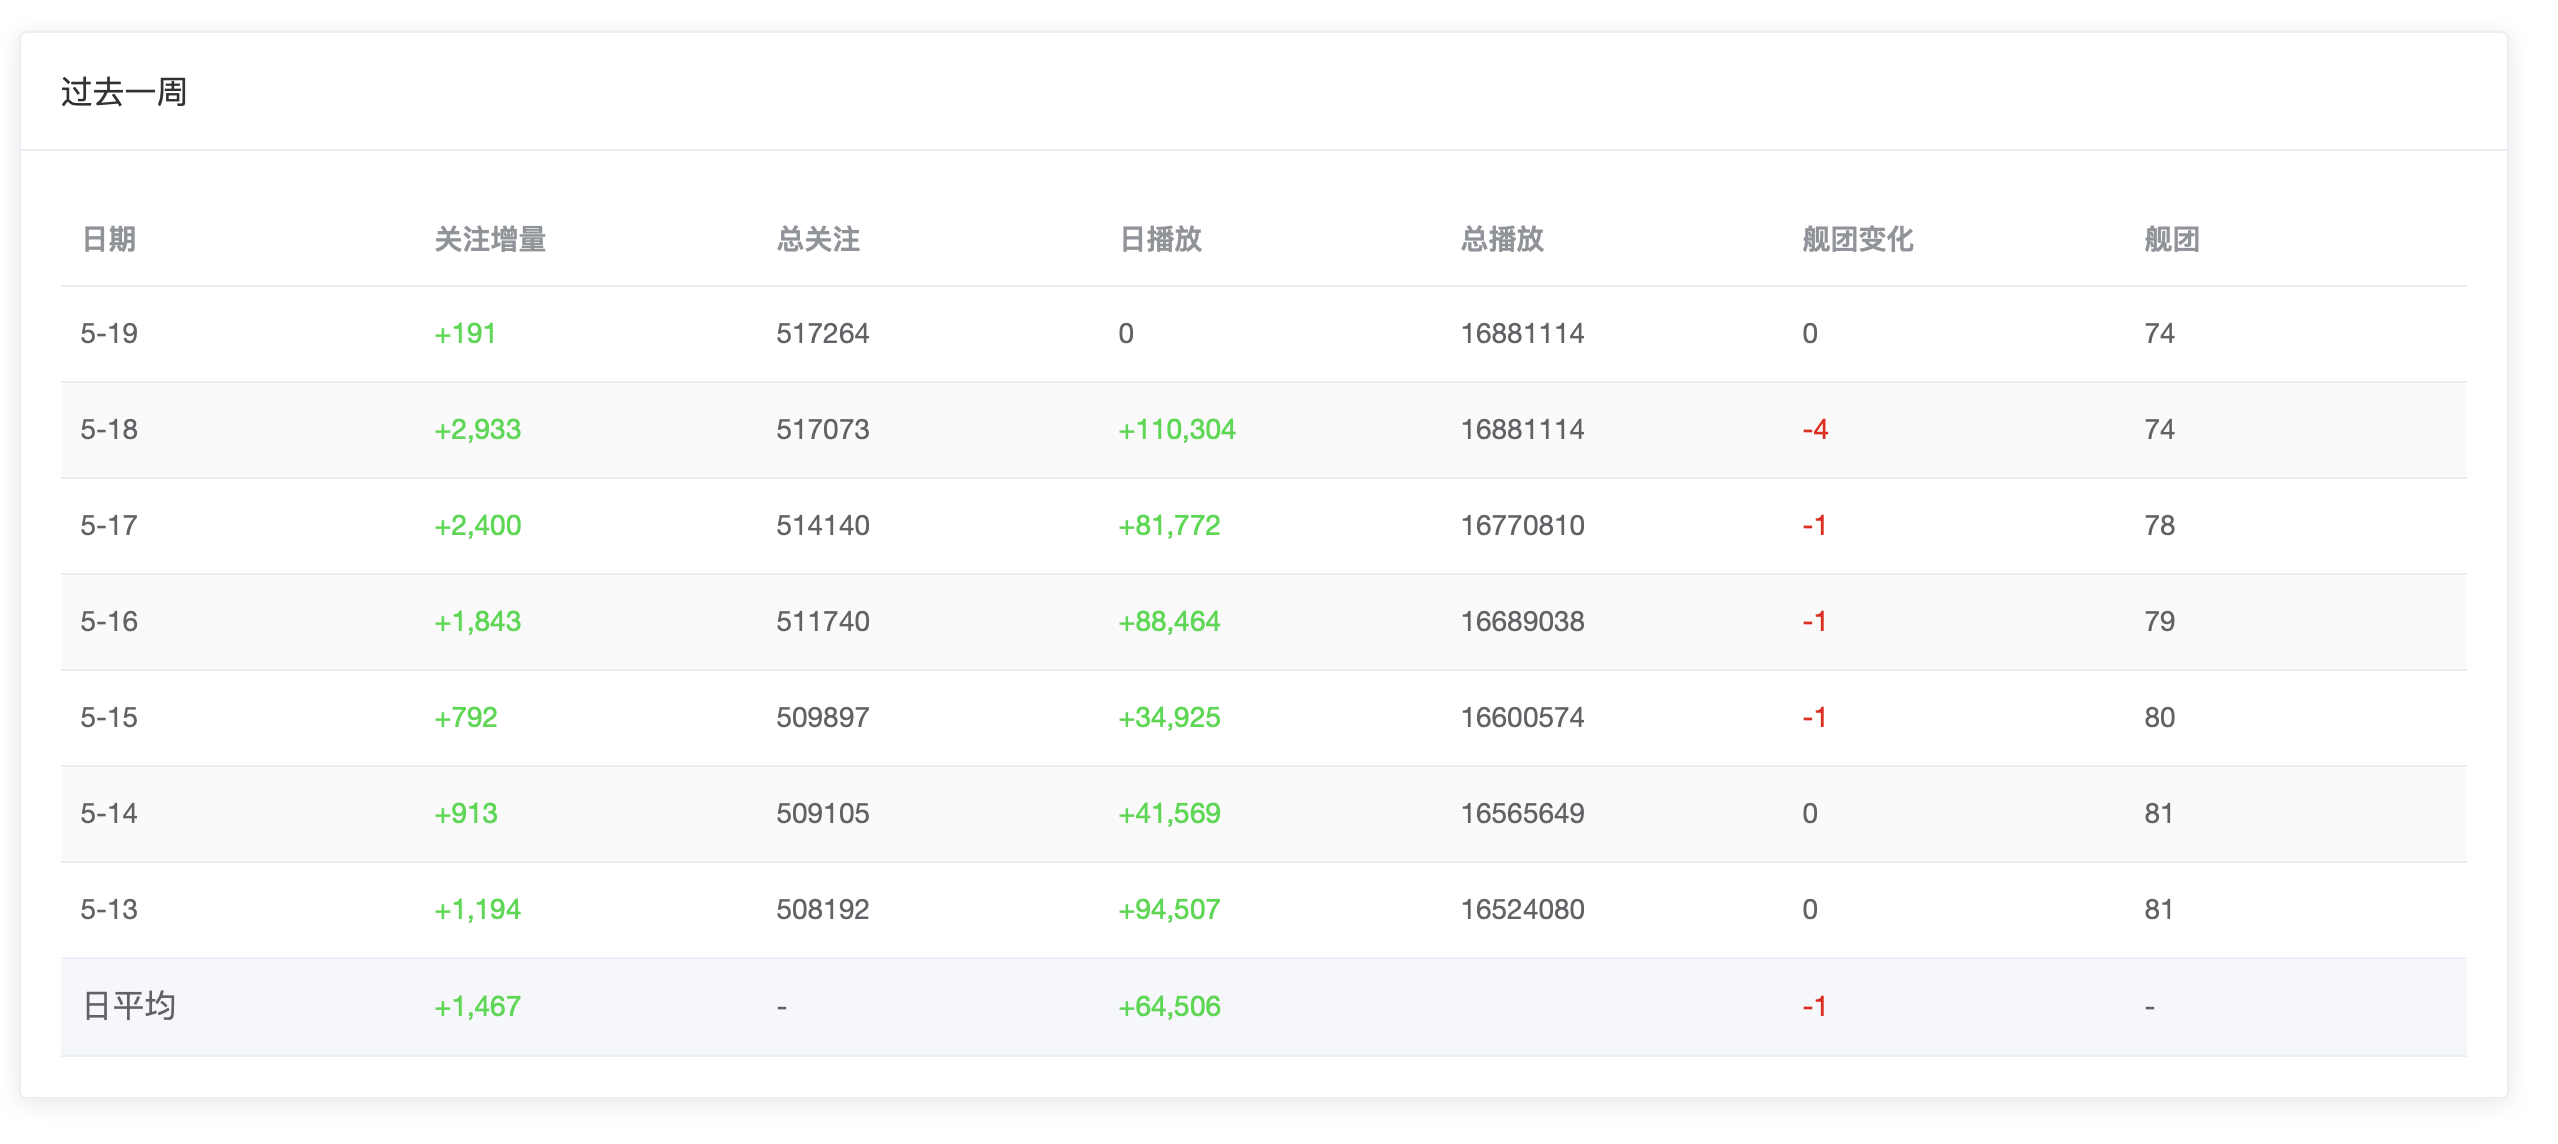Select the 日播放 column header
The width and height of the screenshot is (2558, 1144).
pos(1160,239)
